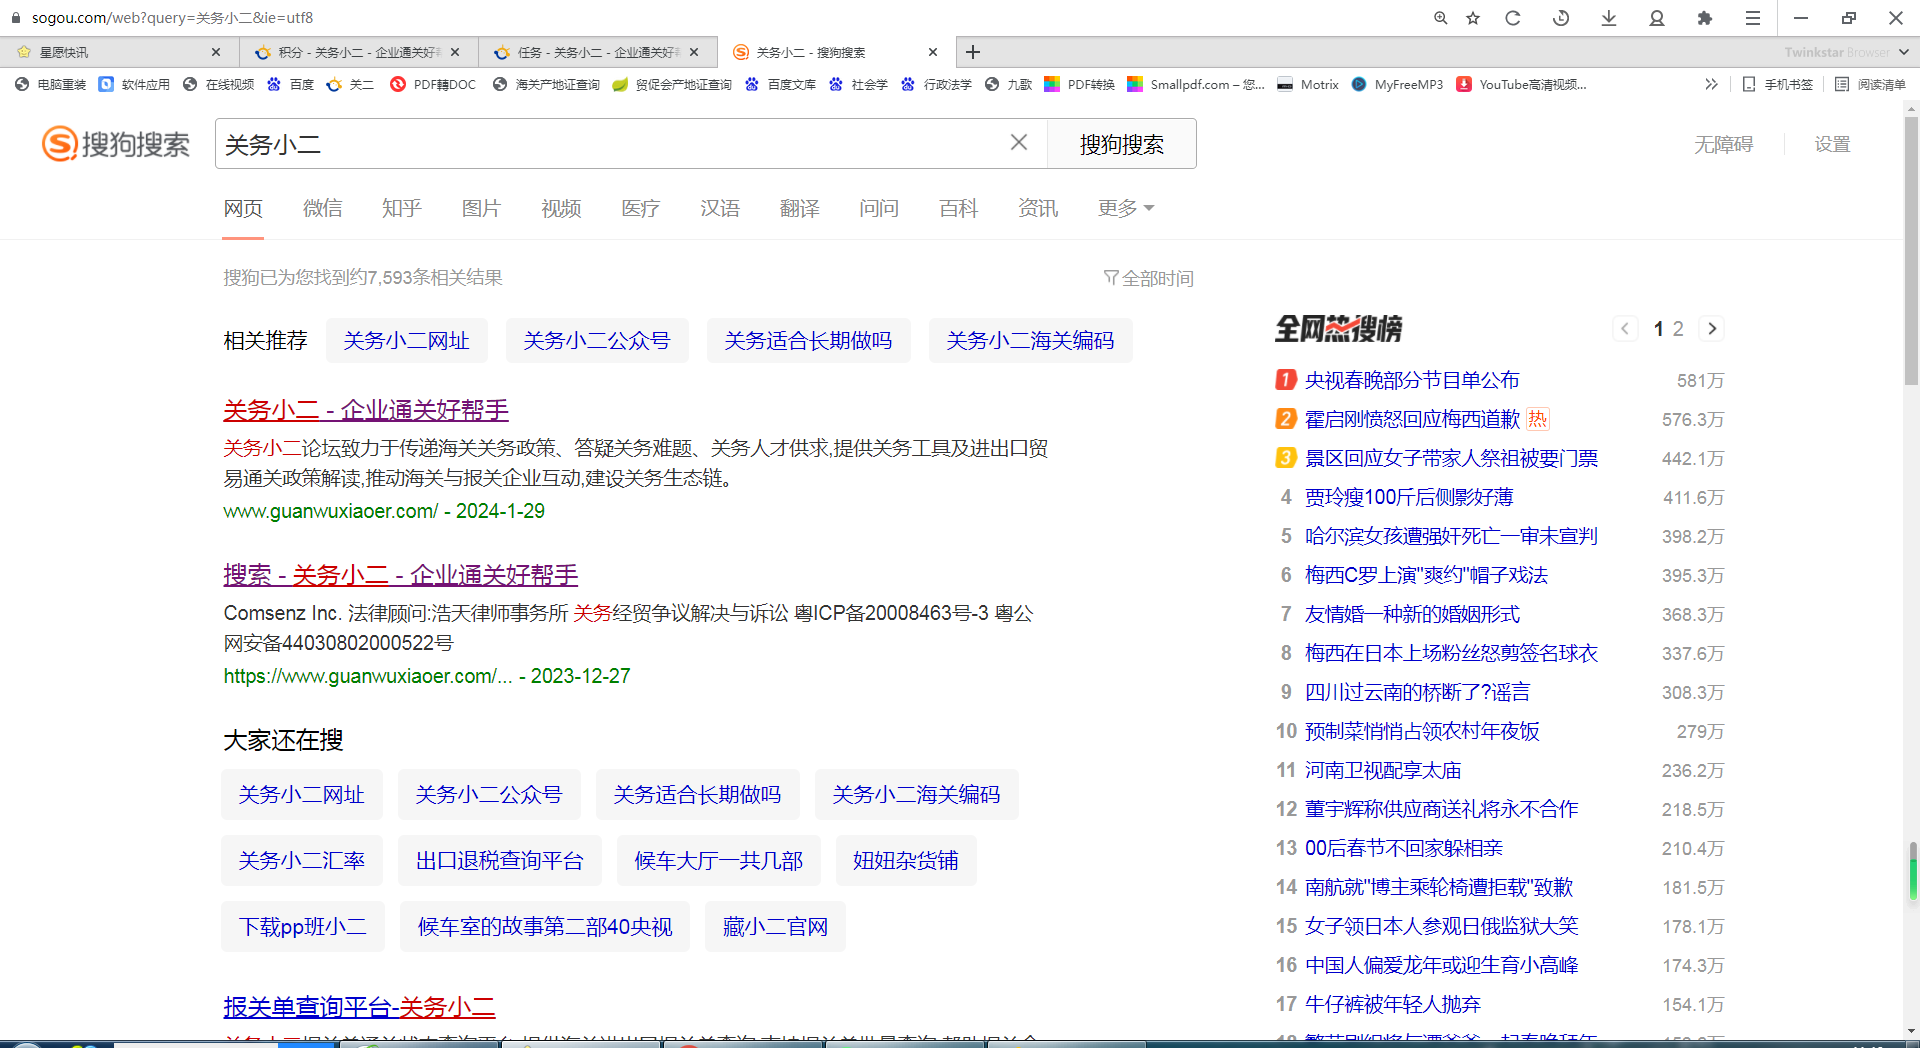Viewport: 1920px width, 1048px height.
Task: Close the 任务 - 关务小二 tab
Action: click(x=695, y=52)
